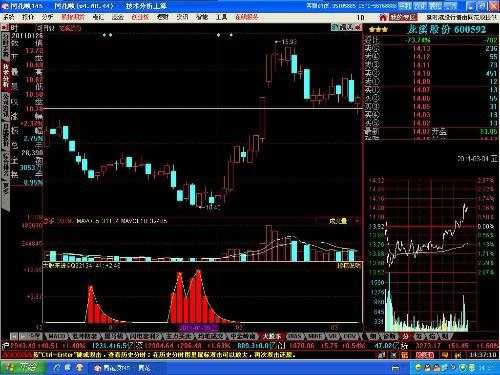Screen dimensions: 500x375
Task: Click the red banner button beside home icon
Action: click(x=403, y=17)
